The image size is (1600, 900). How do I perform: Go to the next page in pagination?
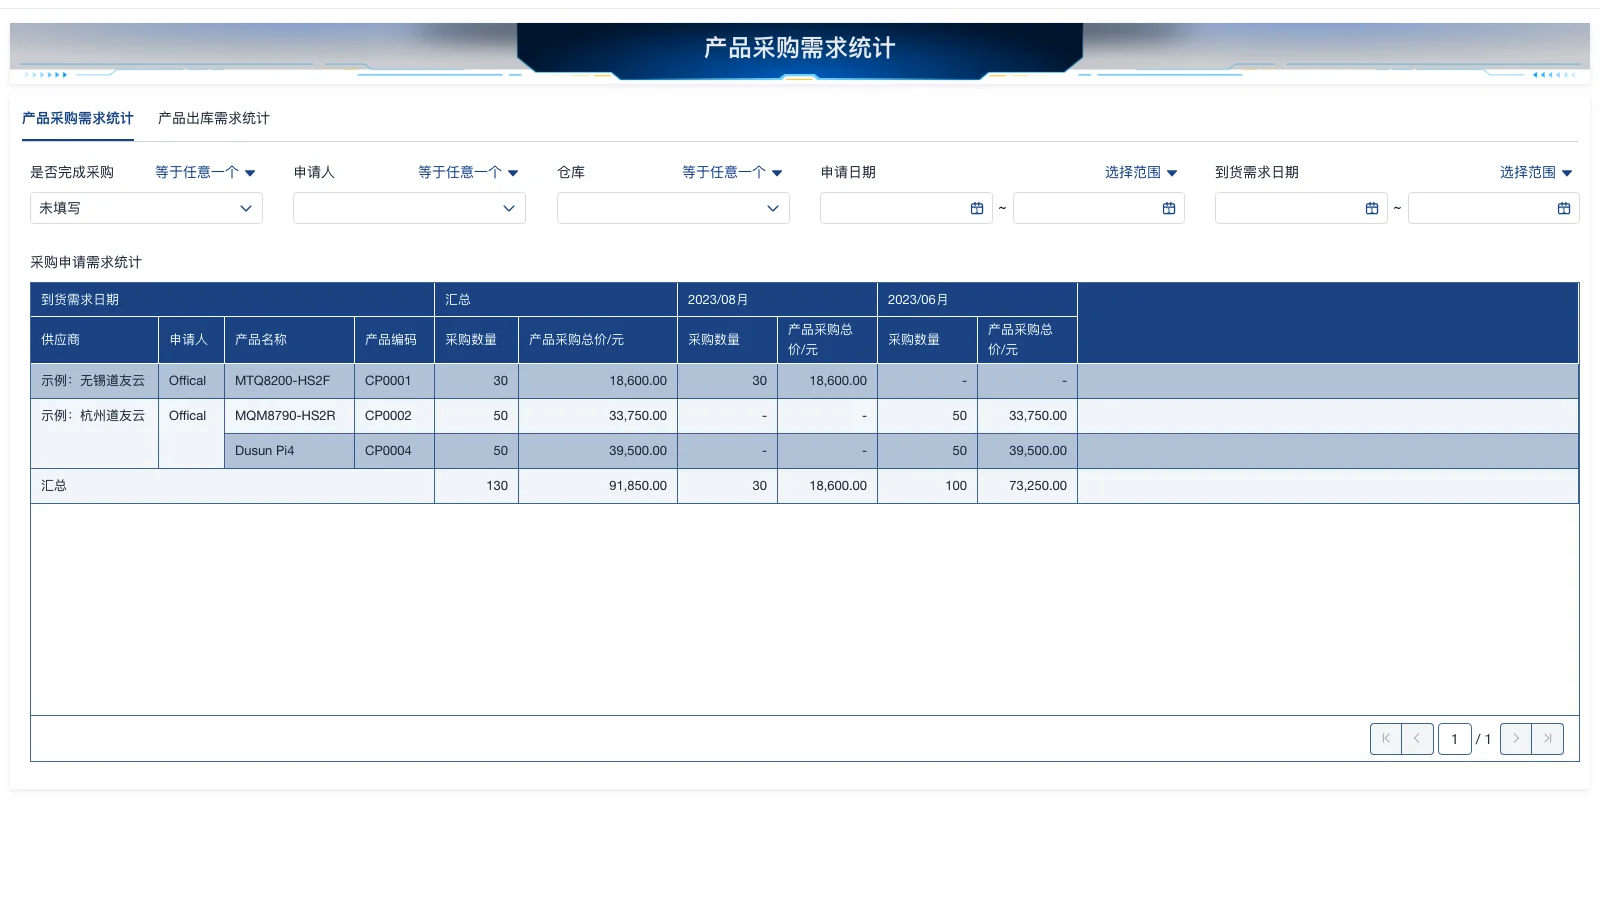coord(1515,739)
